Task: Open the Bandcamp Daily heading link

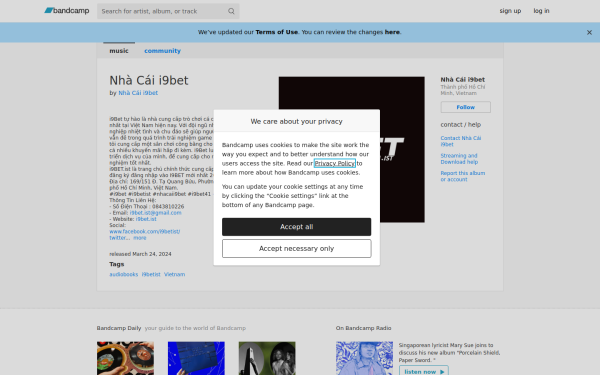Action: pyautogui.click(x=119, y=328)
